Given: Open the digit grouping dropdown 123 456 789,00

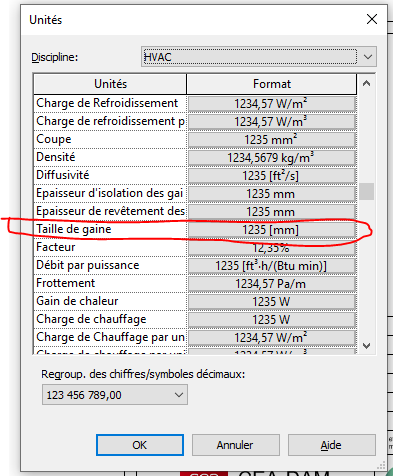Looking at the screenshot, I should click(x=115, y=395).
